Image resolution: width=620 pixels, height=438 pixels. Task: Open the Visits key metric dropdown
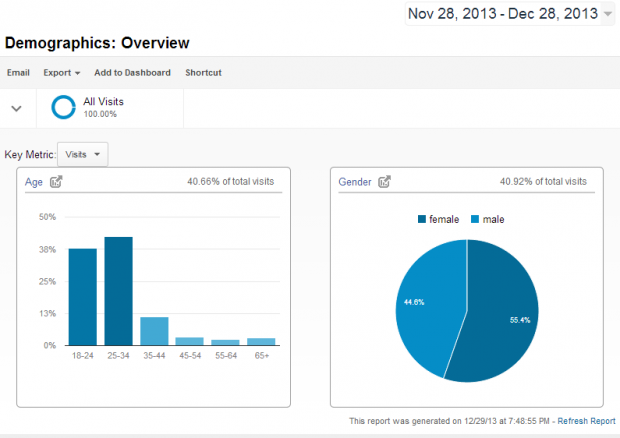point(83,154)
